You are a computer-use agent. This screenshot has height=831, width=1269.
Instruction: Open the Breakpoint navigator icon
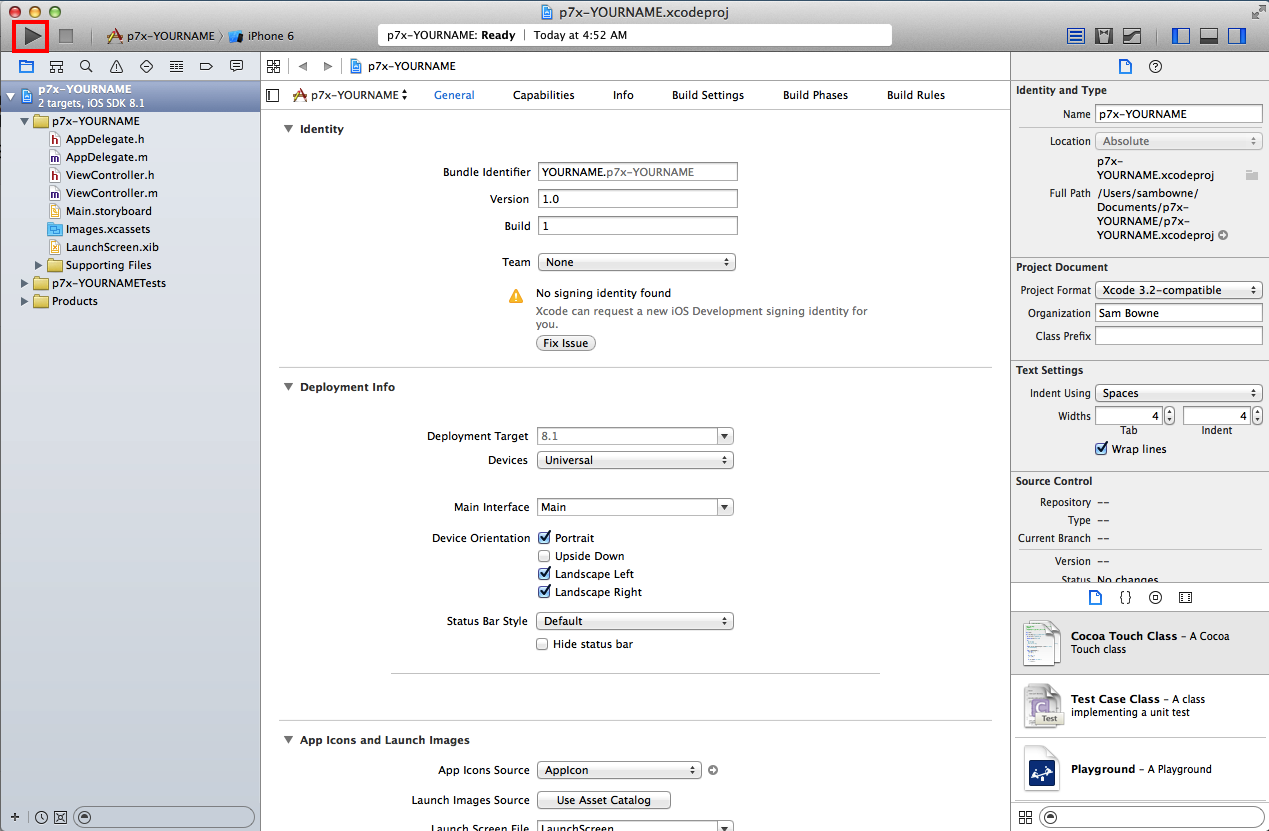[206, 66]
